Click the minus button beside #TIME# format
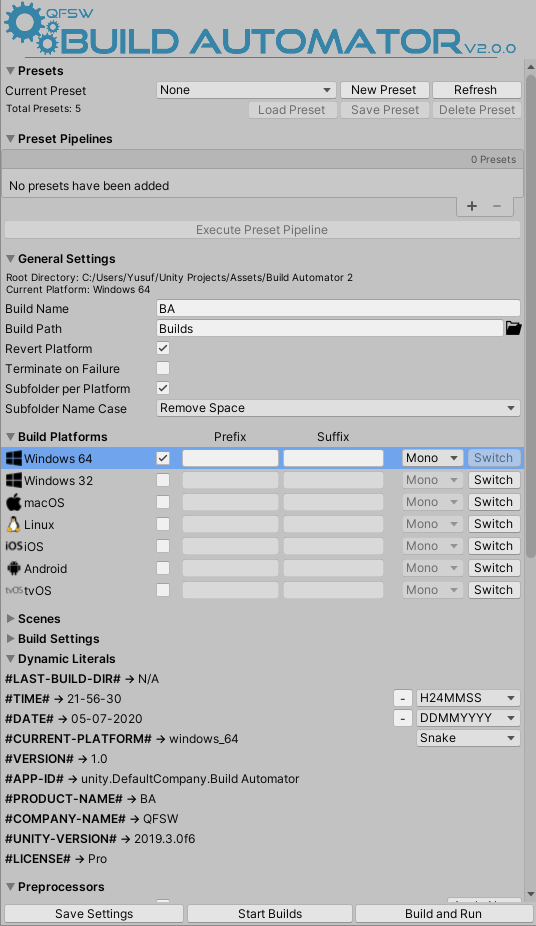The image size is (536, 926). click(403, 698)
